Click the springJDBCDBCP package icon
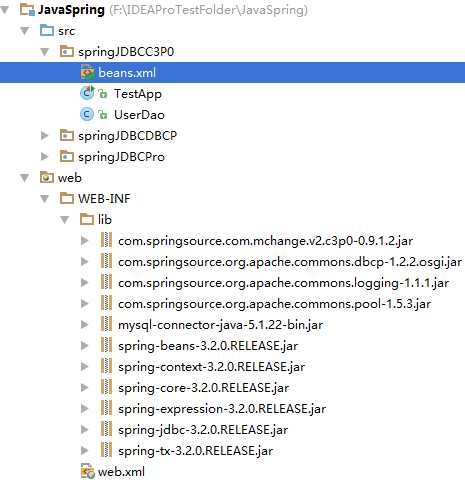The height and width of the screenshot is (480, 465). tap(67, 135)
